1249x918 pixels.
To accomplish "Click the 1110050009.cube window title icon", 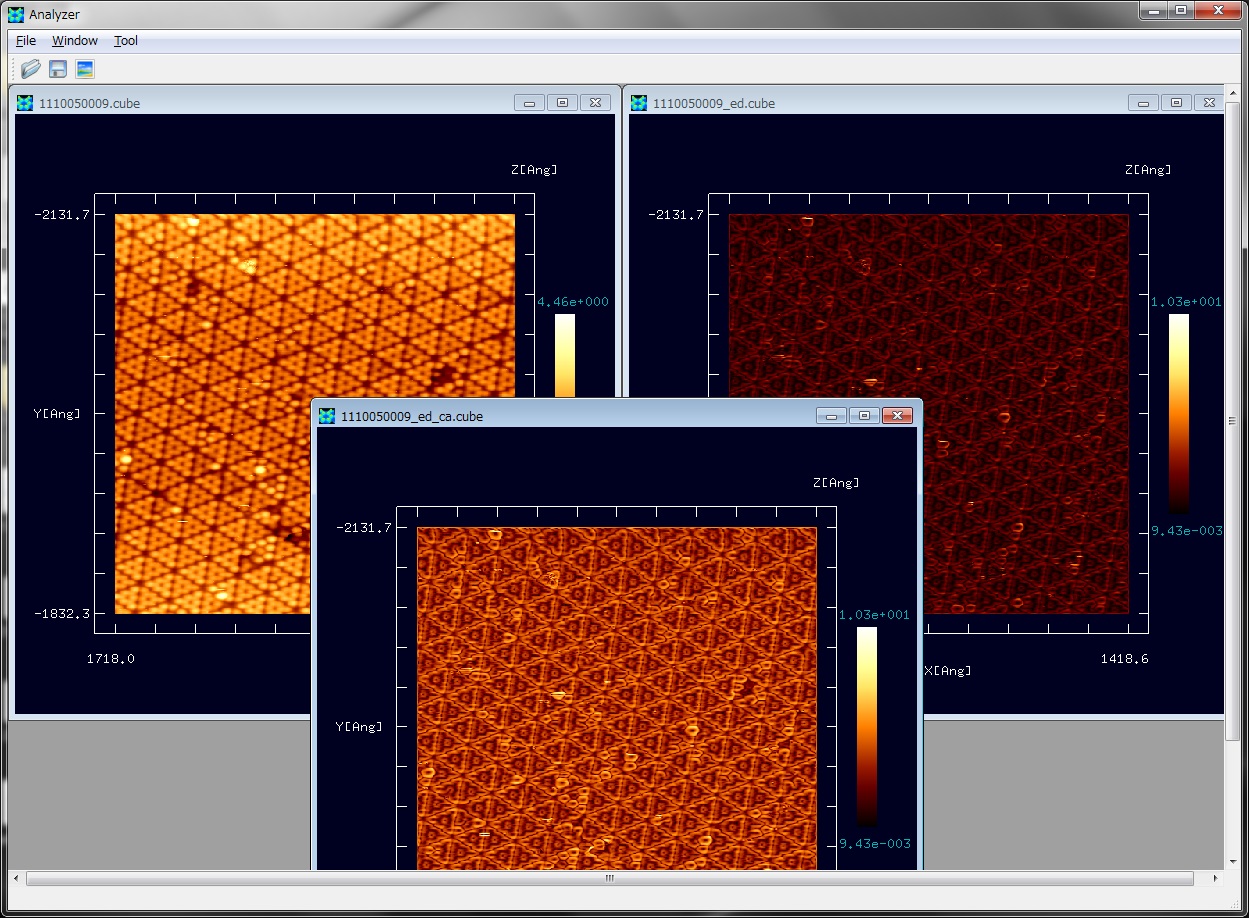I will point(25,103).
